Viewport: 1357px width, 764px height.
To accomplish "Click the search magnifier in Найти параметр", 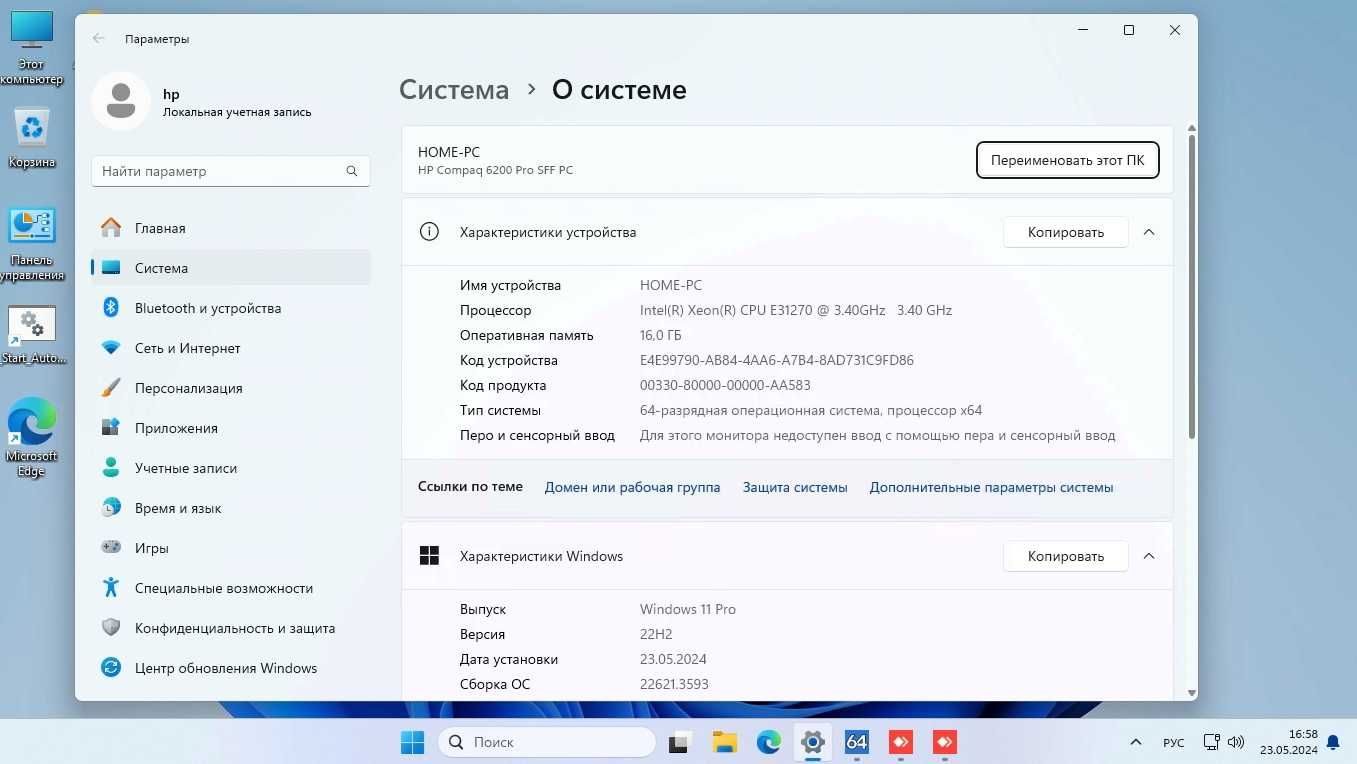I will (x=352, y=171).
